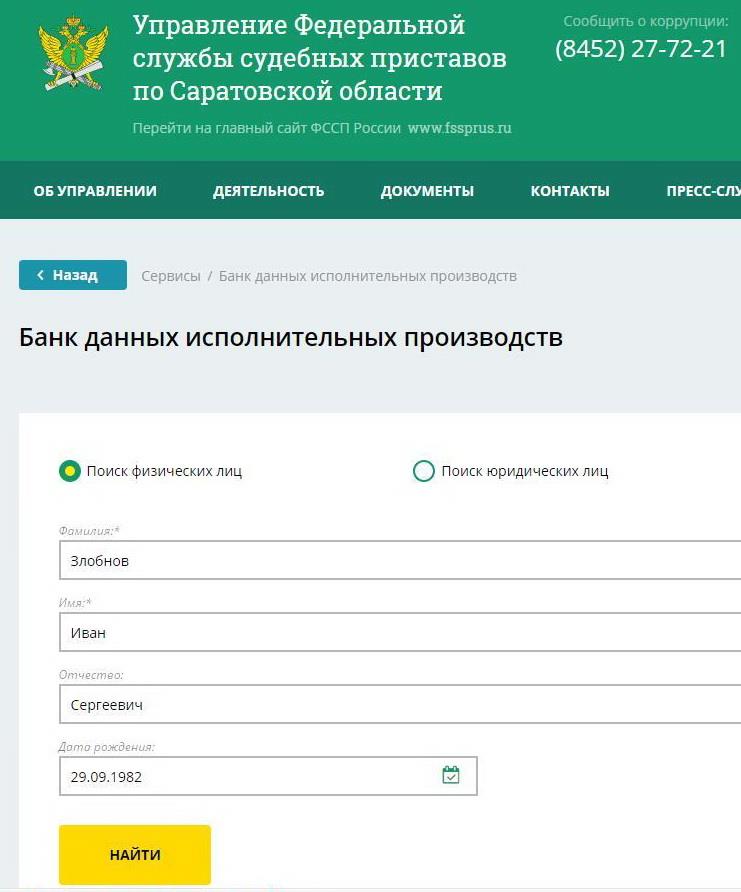This screenshot has height=892, width=741.
Task: Click the site title 'Управление Федеральной службы судебных приставов'
Action: click(319, 58)
